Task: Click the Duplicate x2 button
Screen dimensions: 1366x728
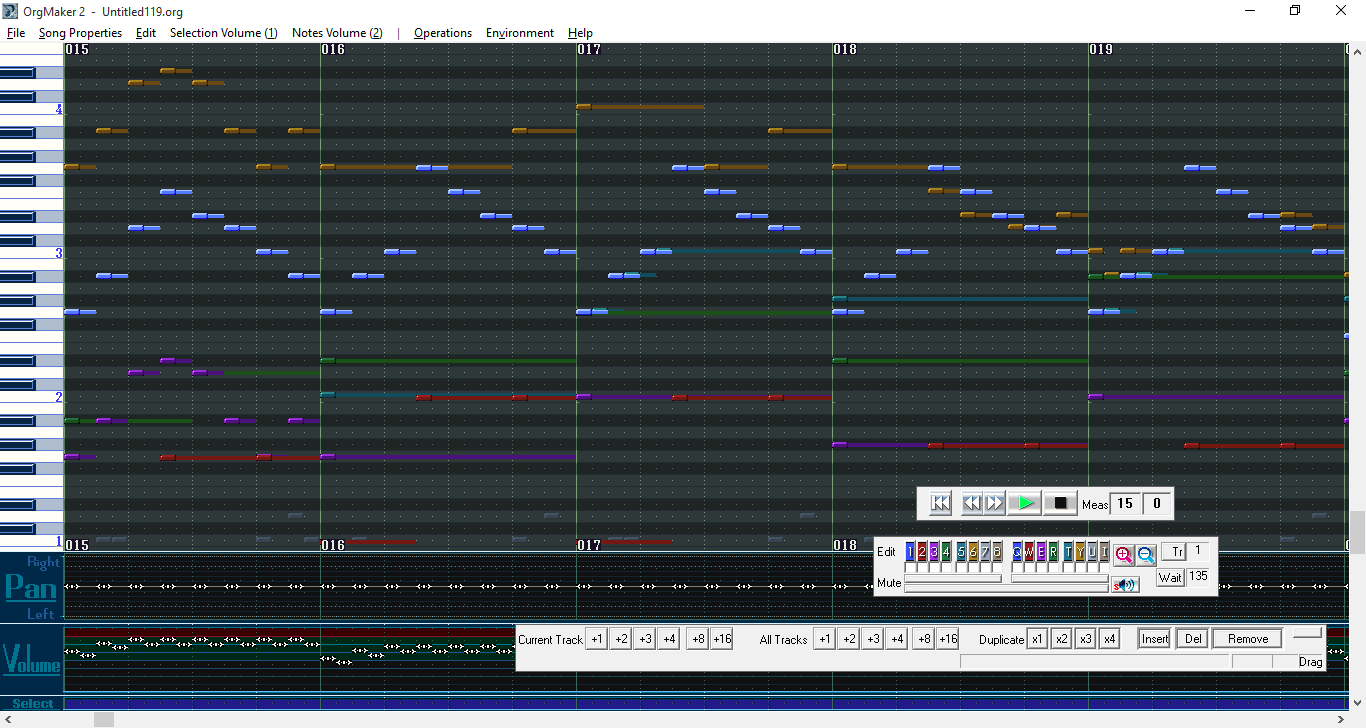Action: click(1061, 639)
